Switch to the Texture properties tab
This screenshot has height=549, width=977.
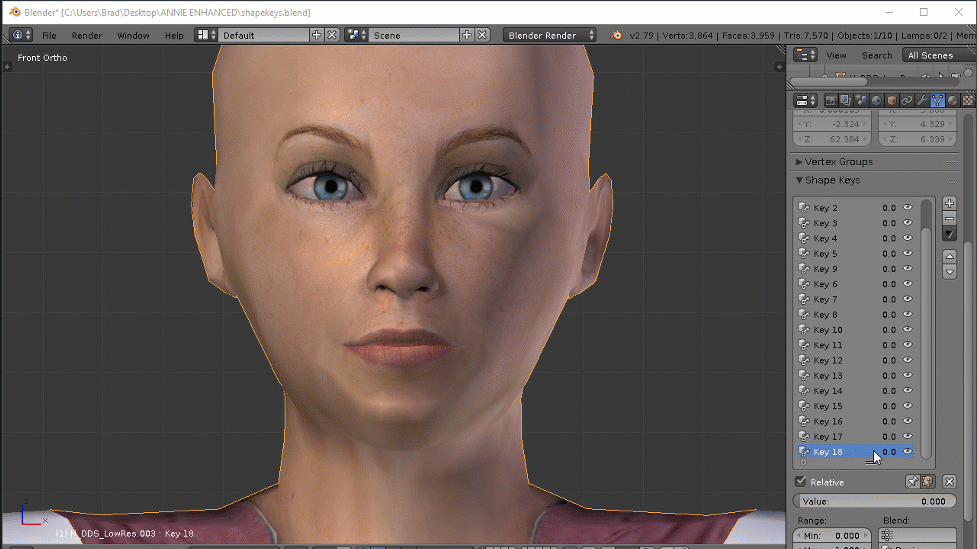[968, 100]
